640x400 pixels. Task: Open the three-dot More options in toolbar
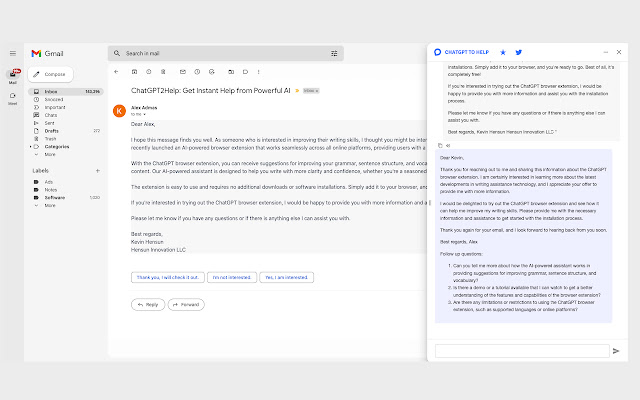[x=258, y=72]
